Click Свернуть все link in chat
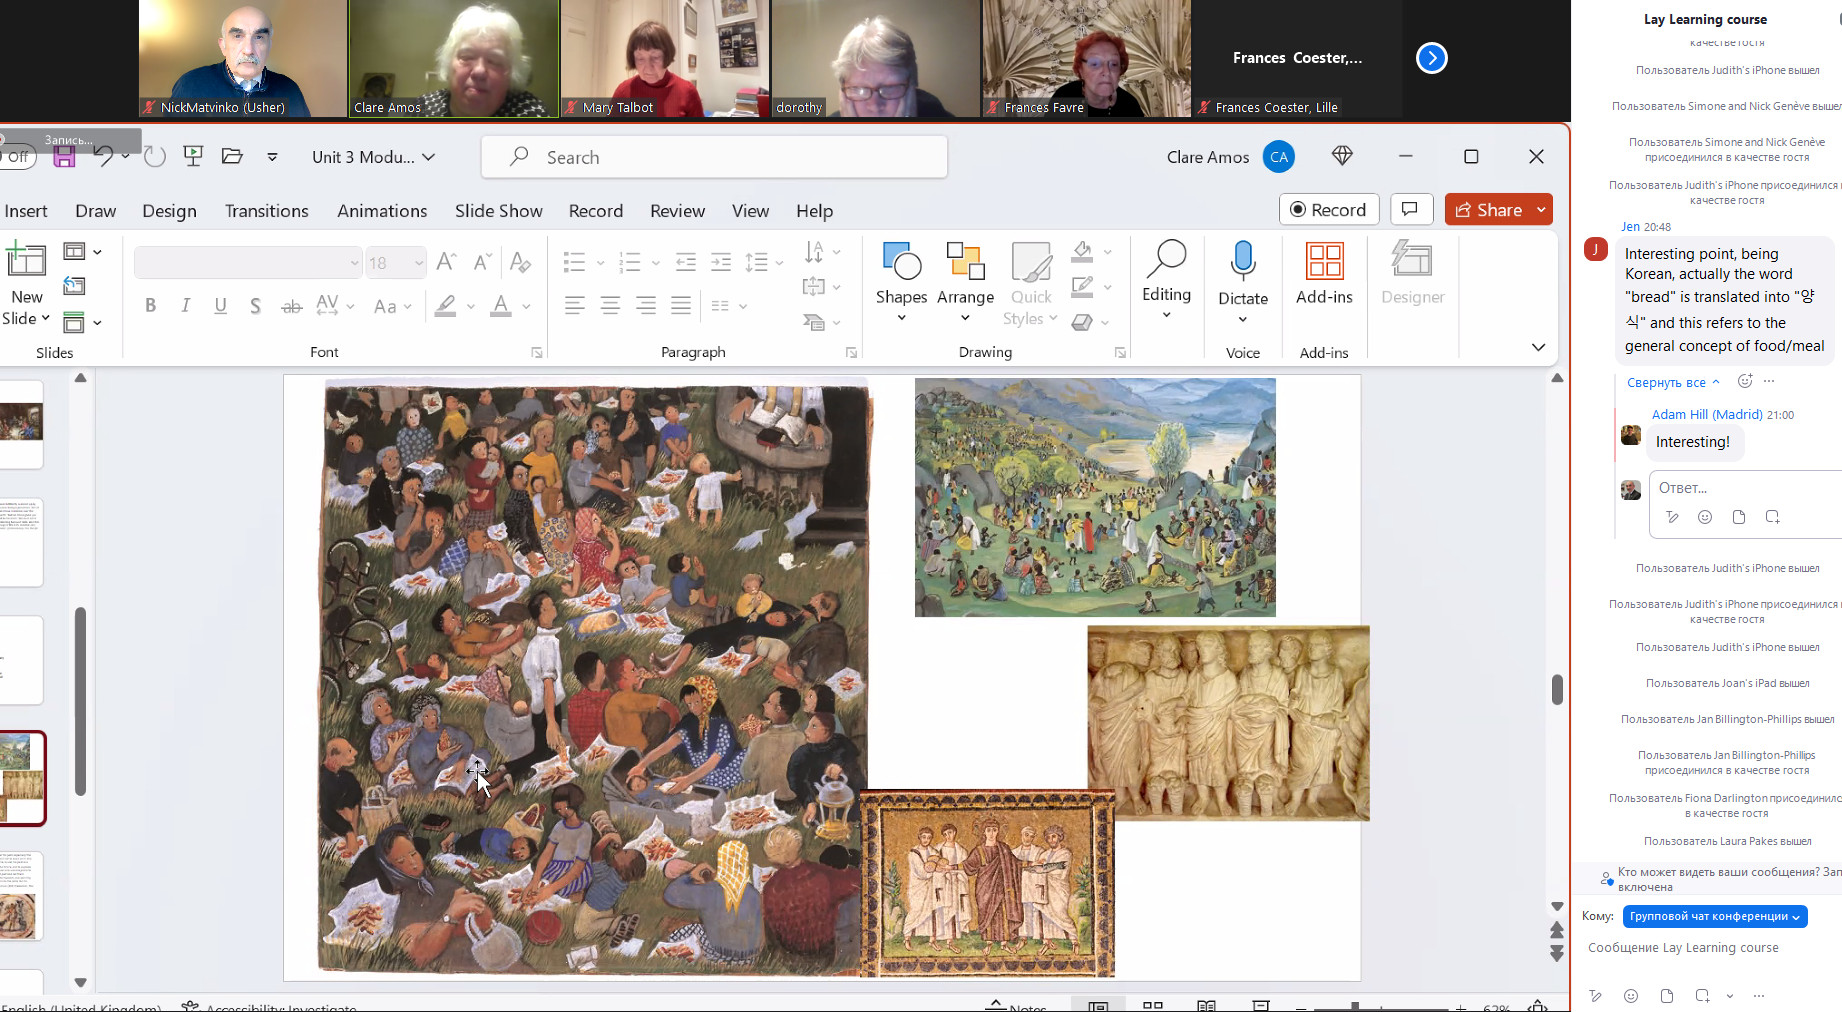This screenshot has height=1012, width=1842. pyautogui.click(x=1672, y=382)
